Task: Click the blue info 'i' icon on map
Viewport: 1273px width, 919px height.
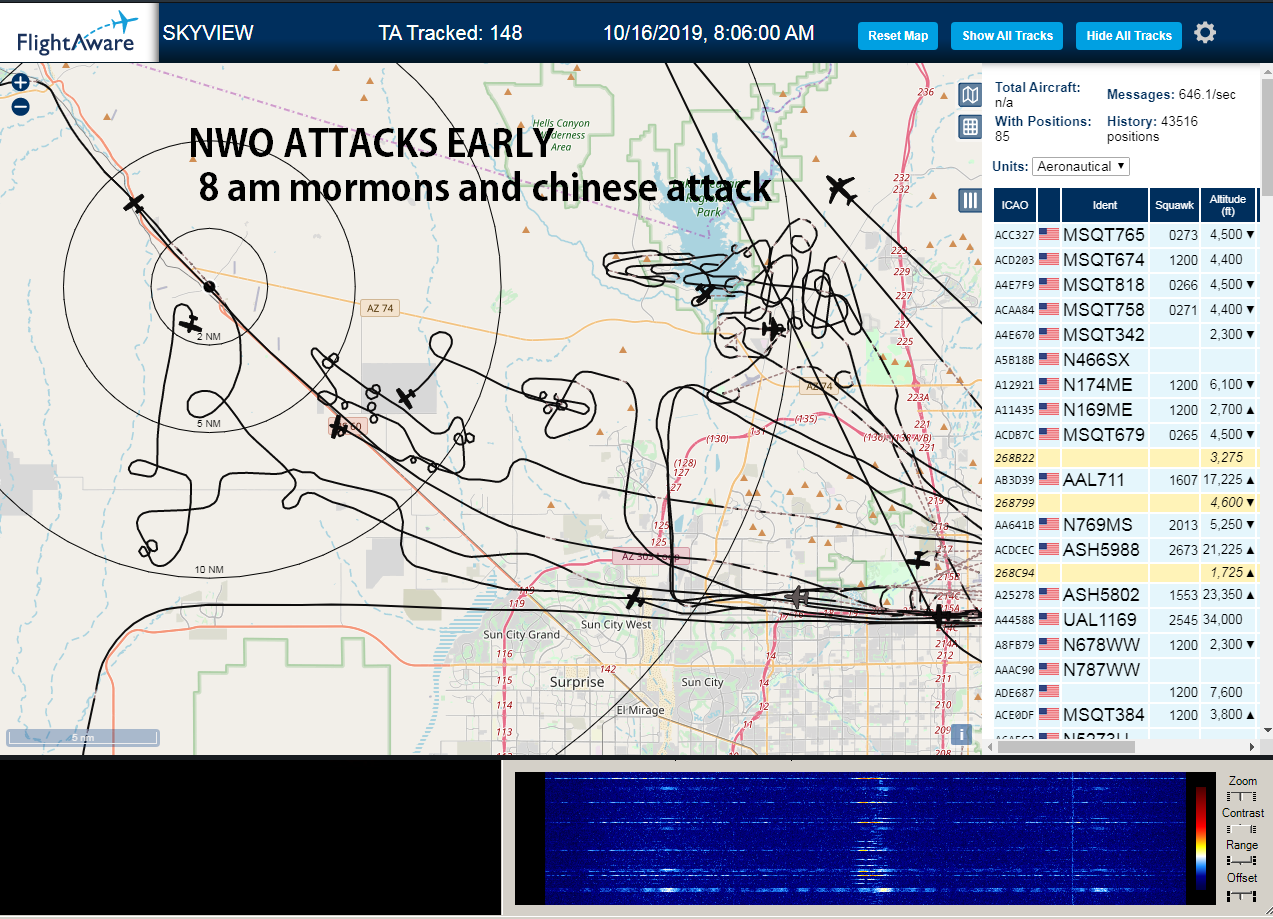Action: [x=961, y=734]
